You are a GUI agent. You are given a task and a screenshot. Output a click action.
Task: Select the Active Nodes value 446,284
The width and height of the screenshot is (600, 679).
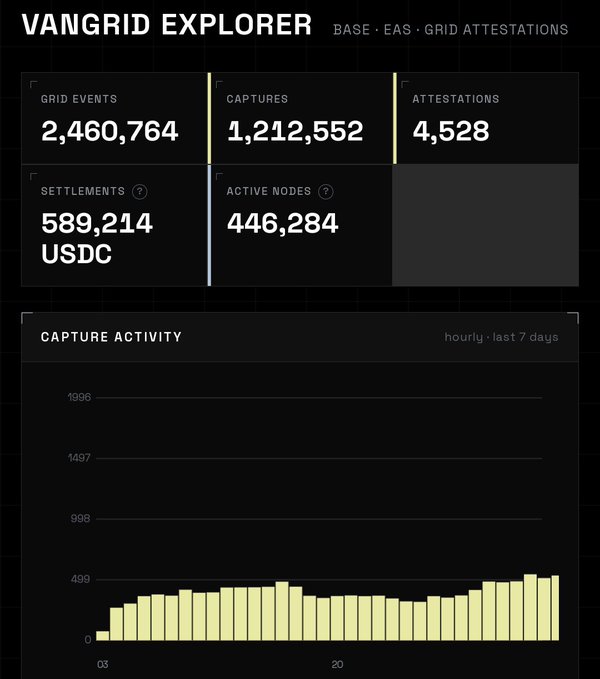click(282, 223)
